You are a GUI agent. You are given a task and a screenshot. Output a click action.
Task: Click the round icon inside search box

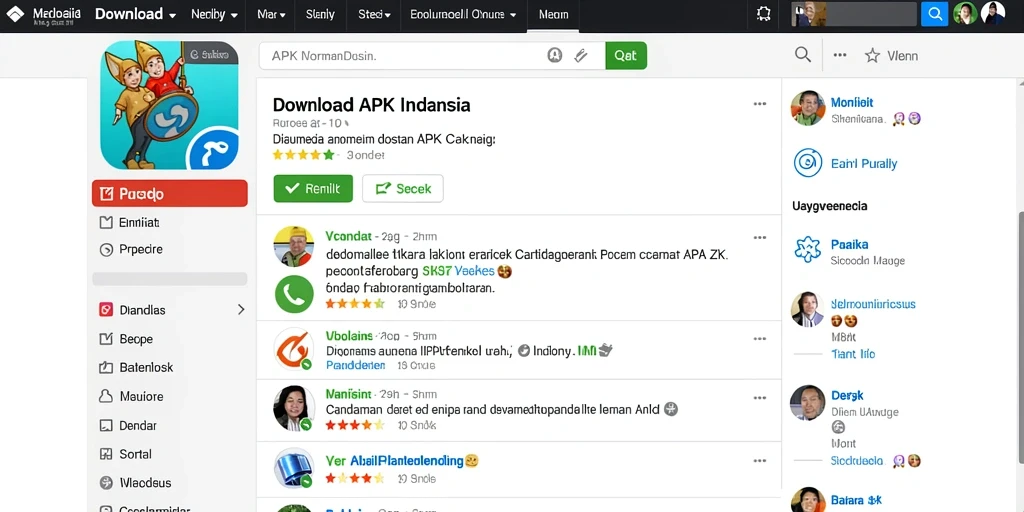[554, 56]
